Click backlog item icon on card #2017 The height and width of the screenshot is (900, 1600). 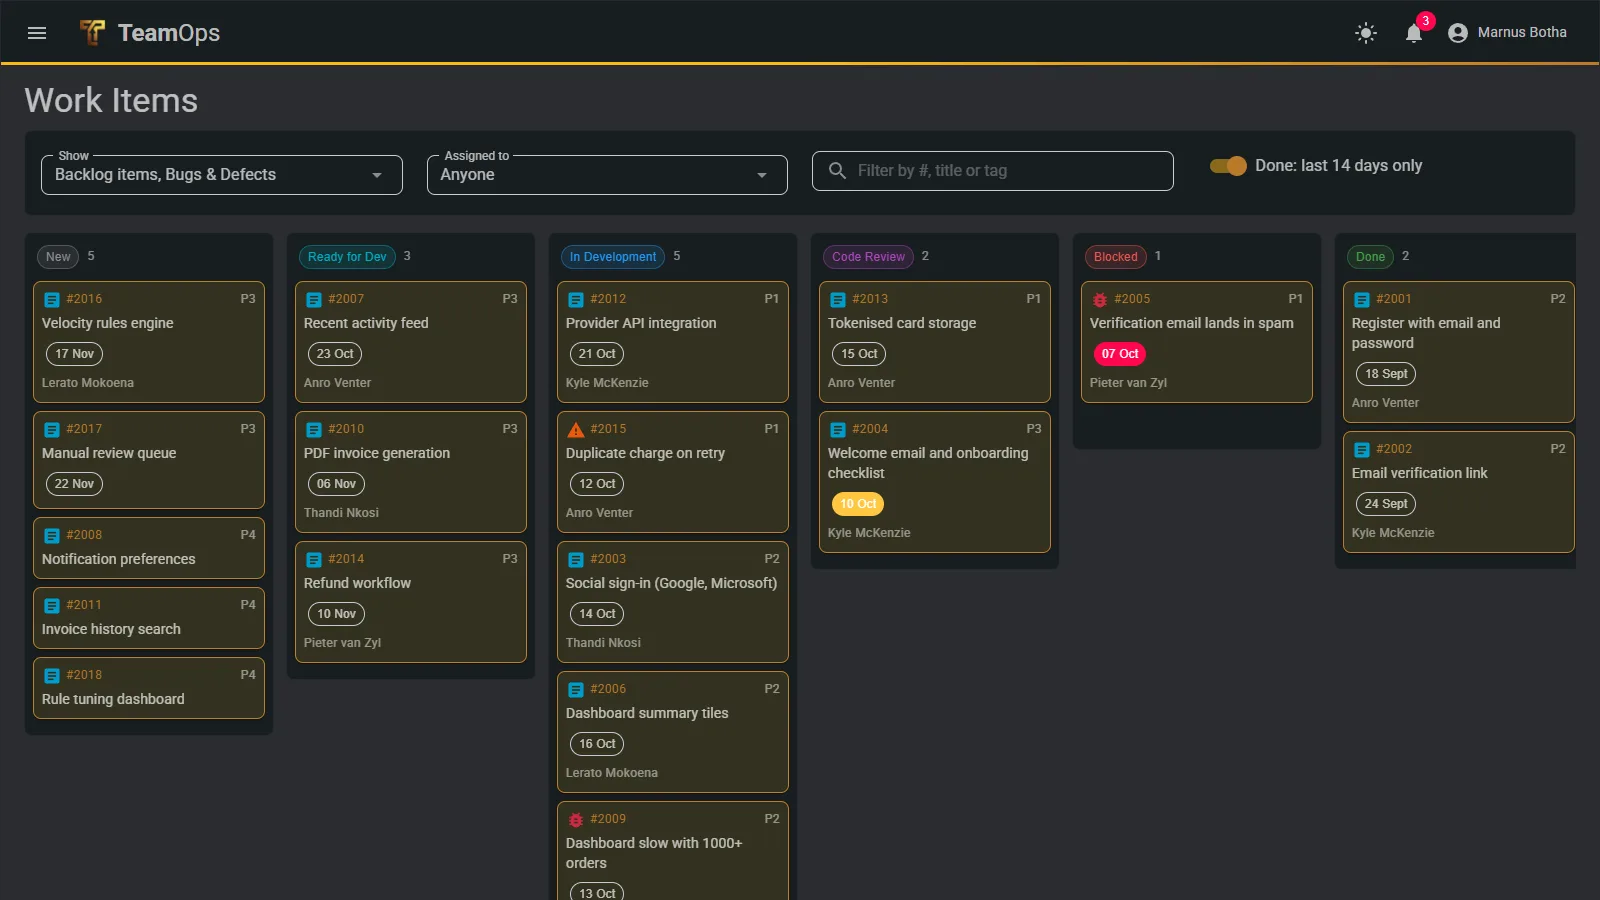coord(52,430)
